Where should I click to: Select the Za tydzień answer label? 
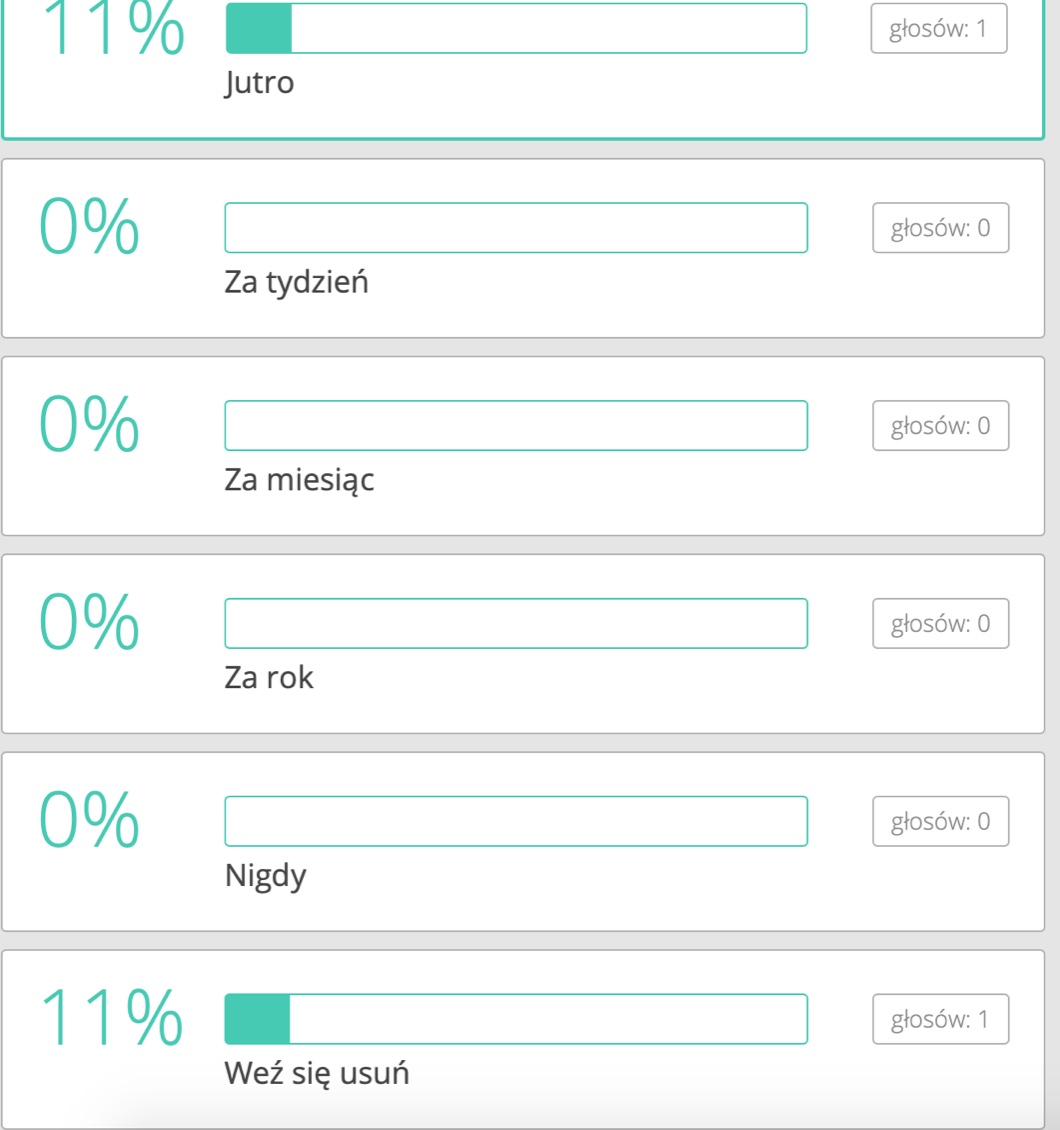(x=296, y=283)
